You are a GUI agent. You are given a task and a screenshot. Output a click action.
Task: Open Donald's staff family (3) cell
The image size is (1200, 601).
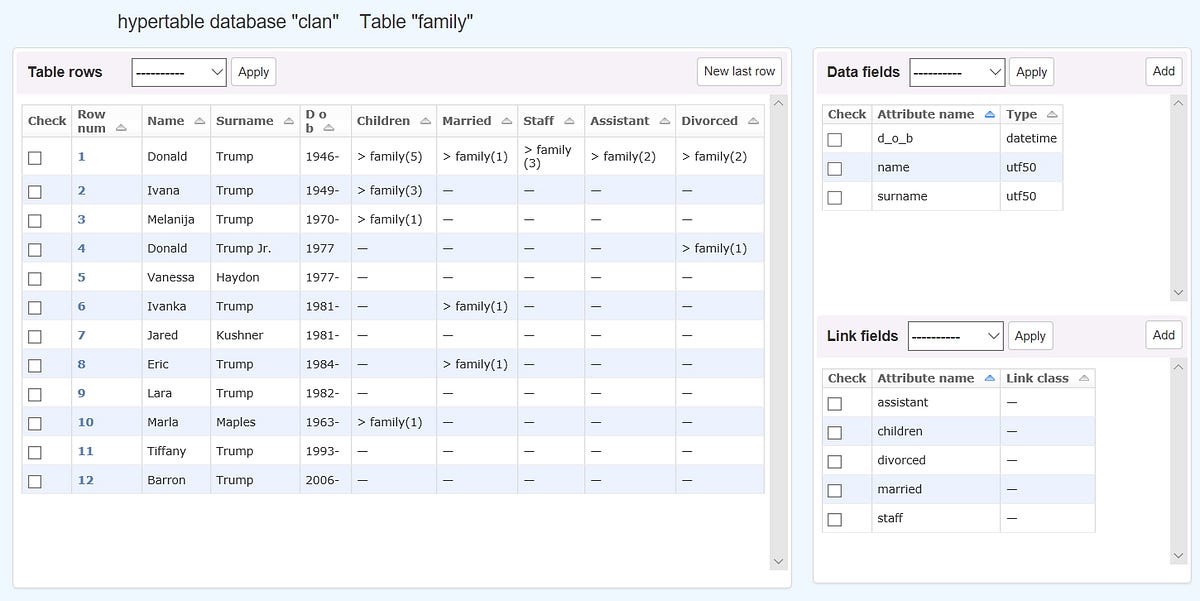547,157
